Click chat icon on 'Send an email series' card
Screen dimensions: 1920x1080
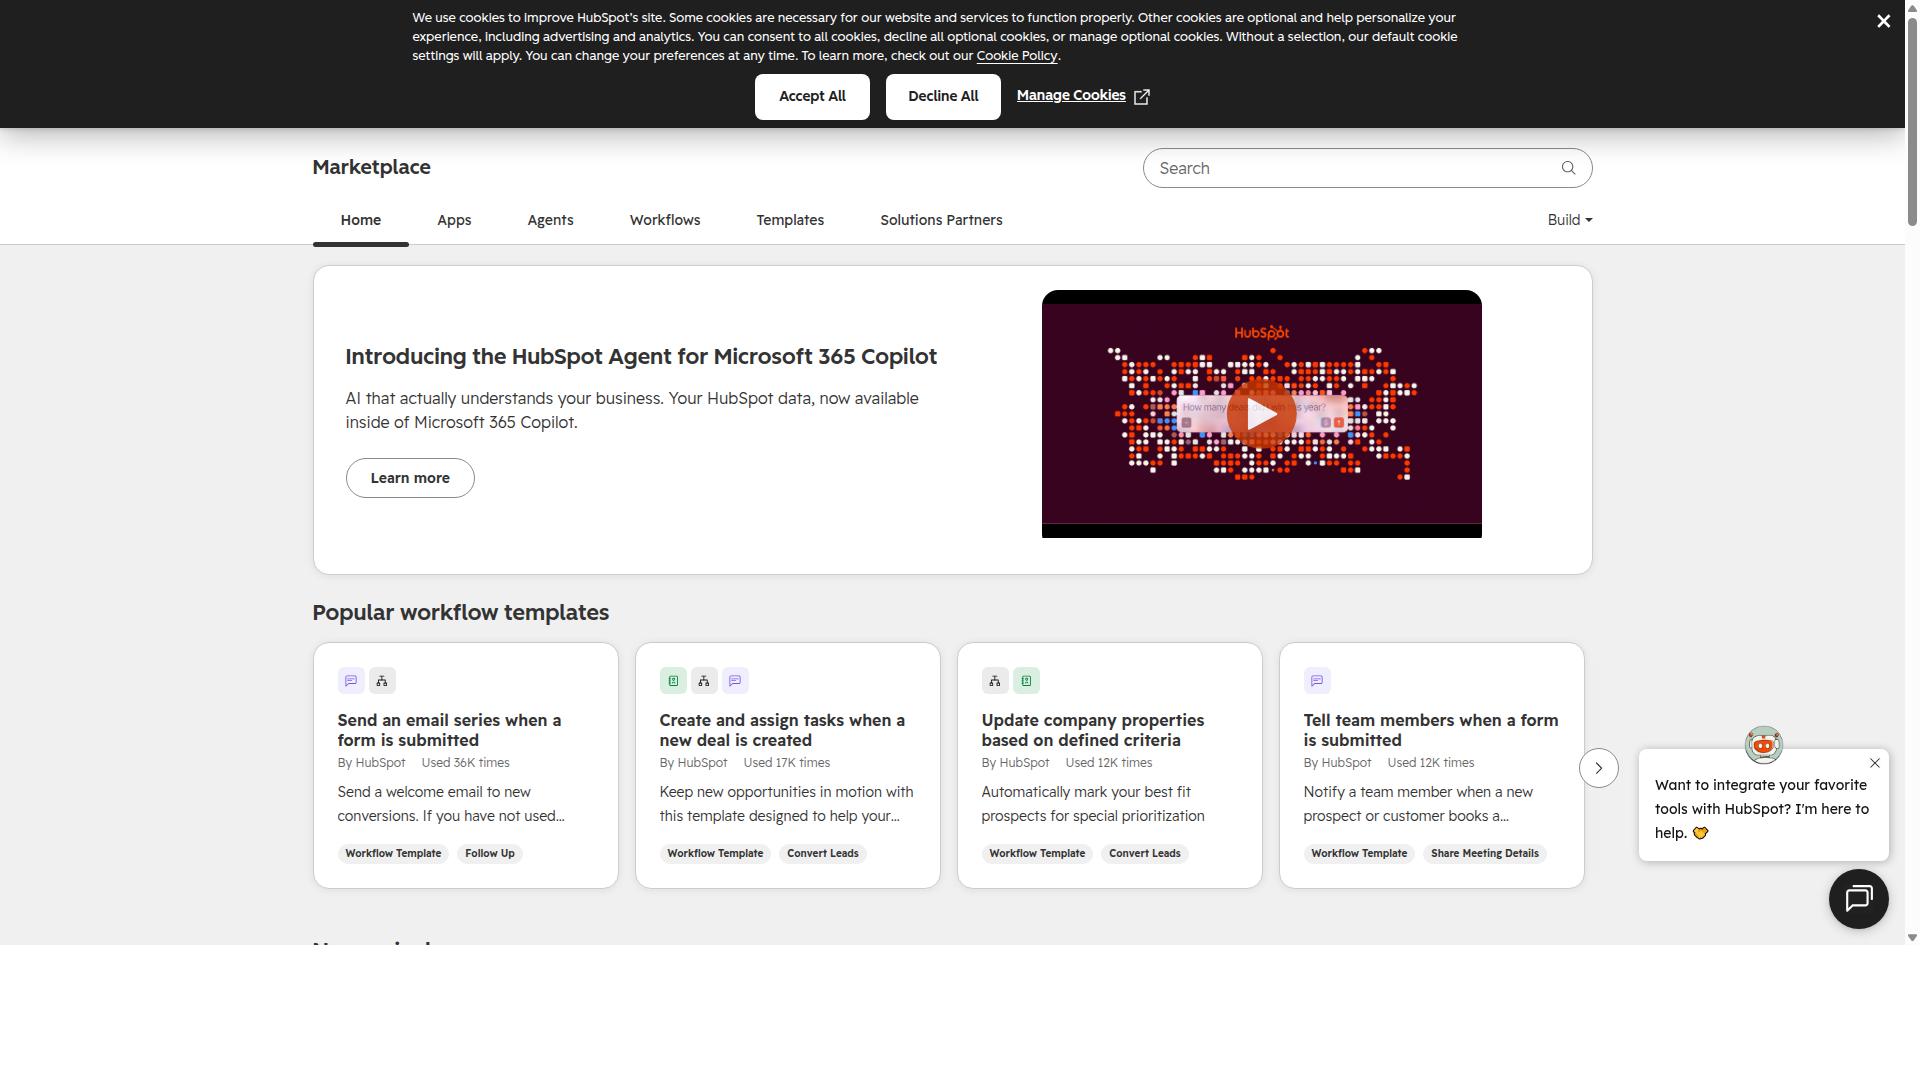[x=351, y=681]
